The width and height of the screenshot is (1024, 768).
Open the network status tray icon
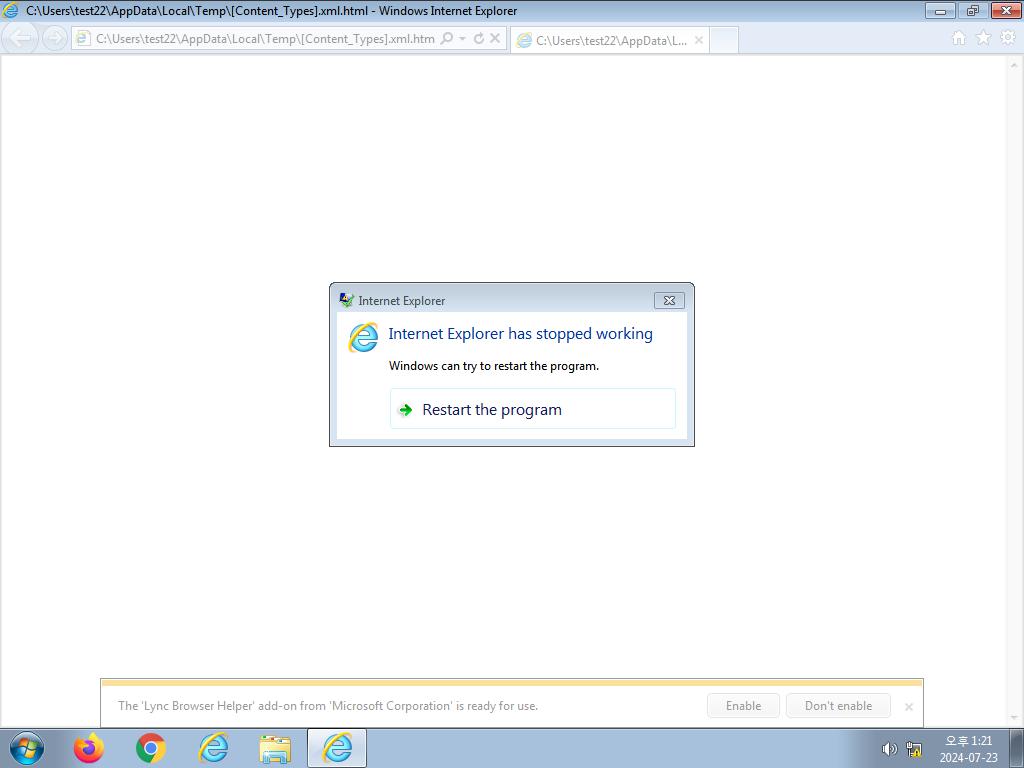point(914,749)
